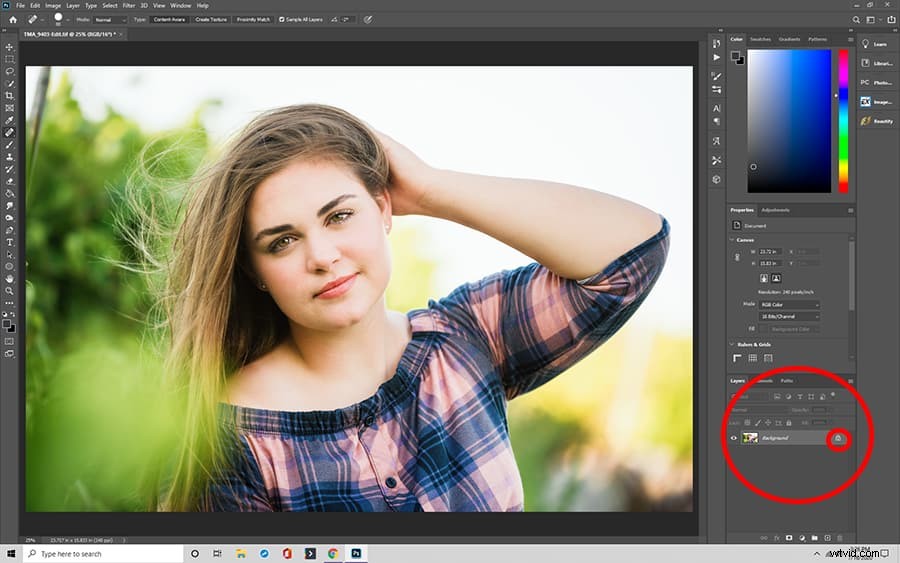Select the Clone Stamp tool
900x563 pixels.
pos(9,157)
